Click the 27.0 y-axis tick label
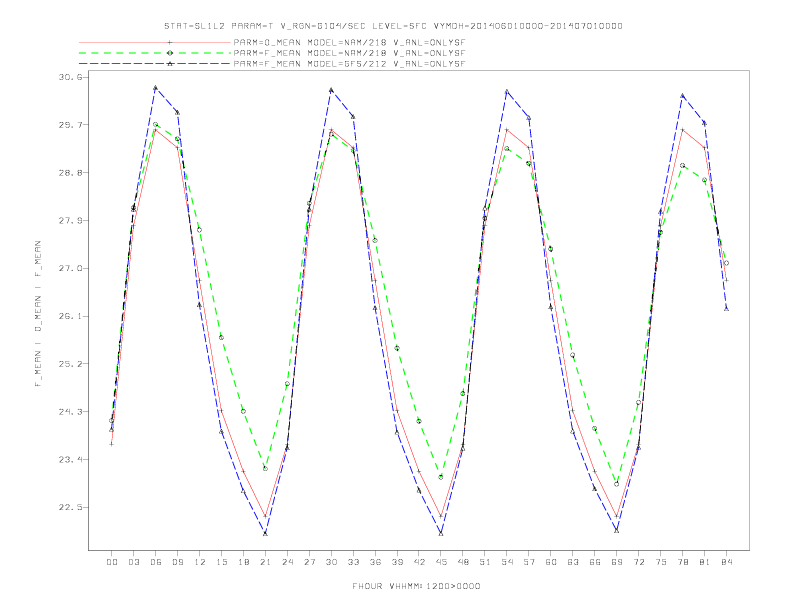The image size is (792, 612). tap(71, 269)
